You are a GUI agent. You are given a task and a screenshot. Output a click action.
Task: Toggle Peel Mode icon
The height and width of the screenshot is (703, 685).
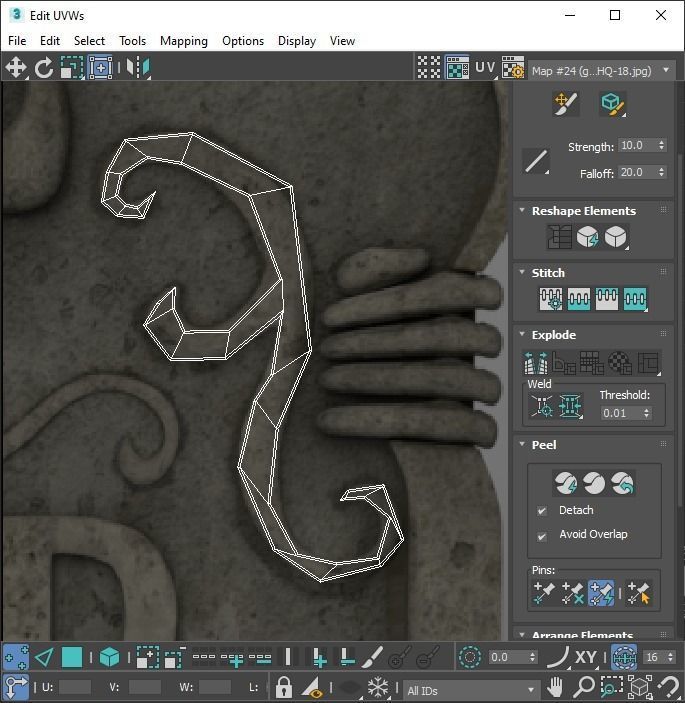[594, 483]
